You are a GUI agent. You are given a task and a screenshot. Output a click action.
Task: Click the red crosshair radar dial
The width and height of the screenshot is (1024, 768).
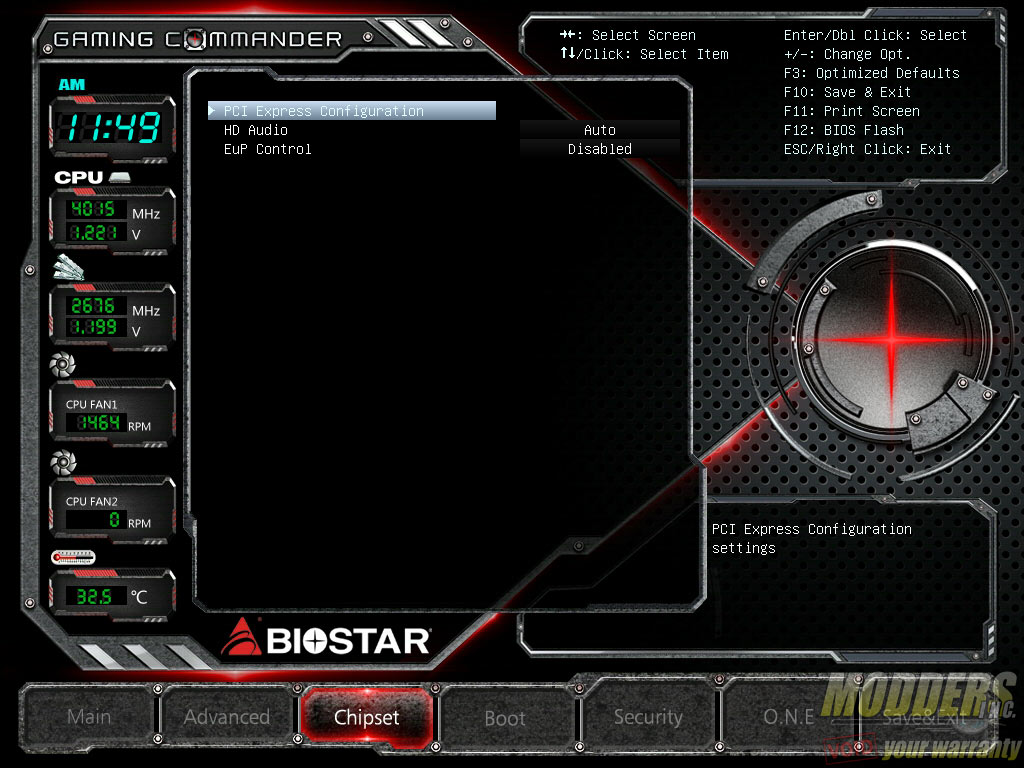893,338
